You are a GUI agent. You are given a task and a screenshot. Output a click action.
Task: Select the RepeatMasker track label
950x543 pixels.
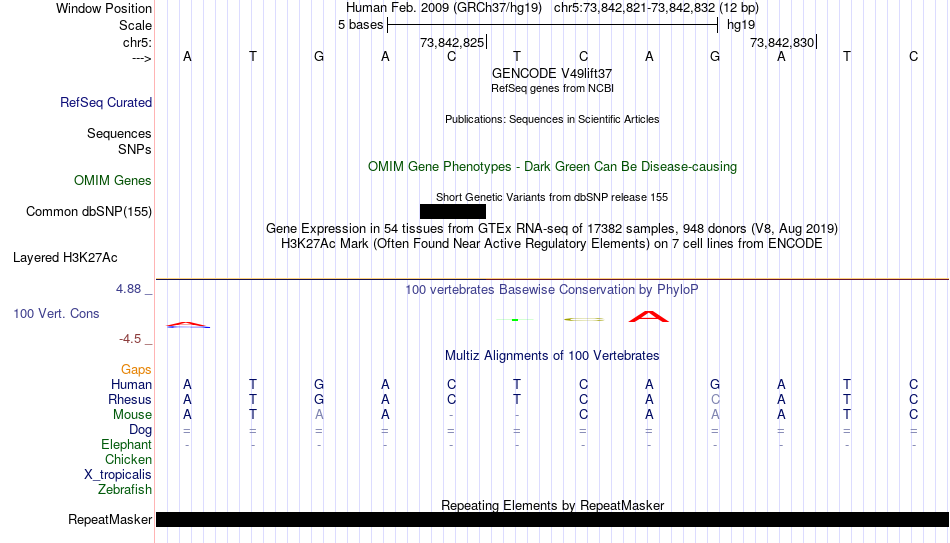110,519
